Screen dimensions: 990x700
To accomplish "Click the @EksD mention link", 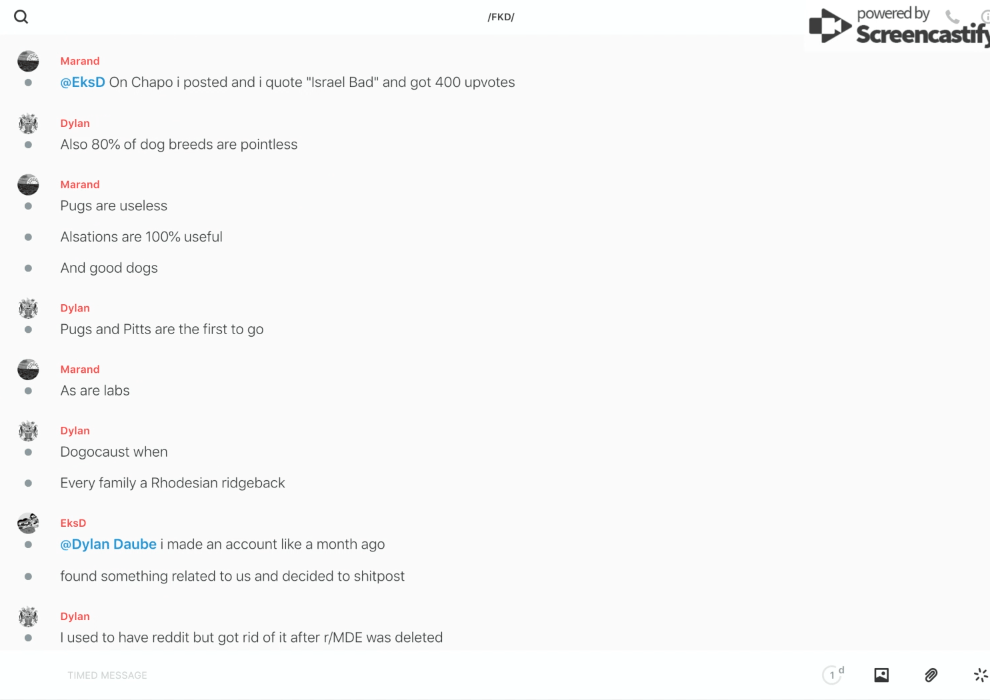I will pos(82,82).
